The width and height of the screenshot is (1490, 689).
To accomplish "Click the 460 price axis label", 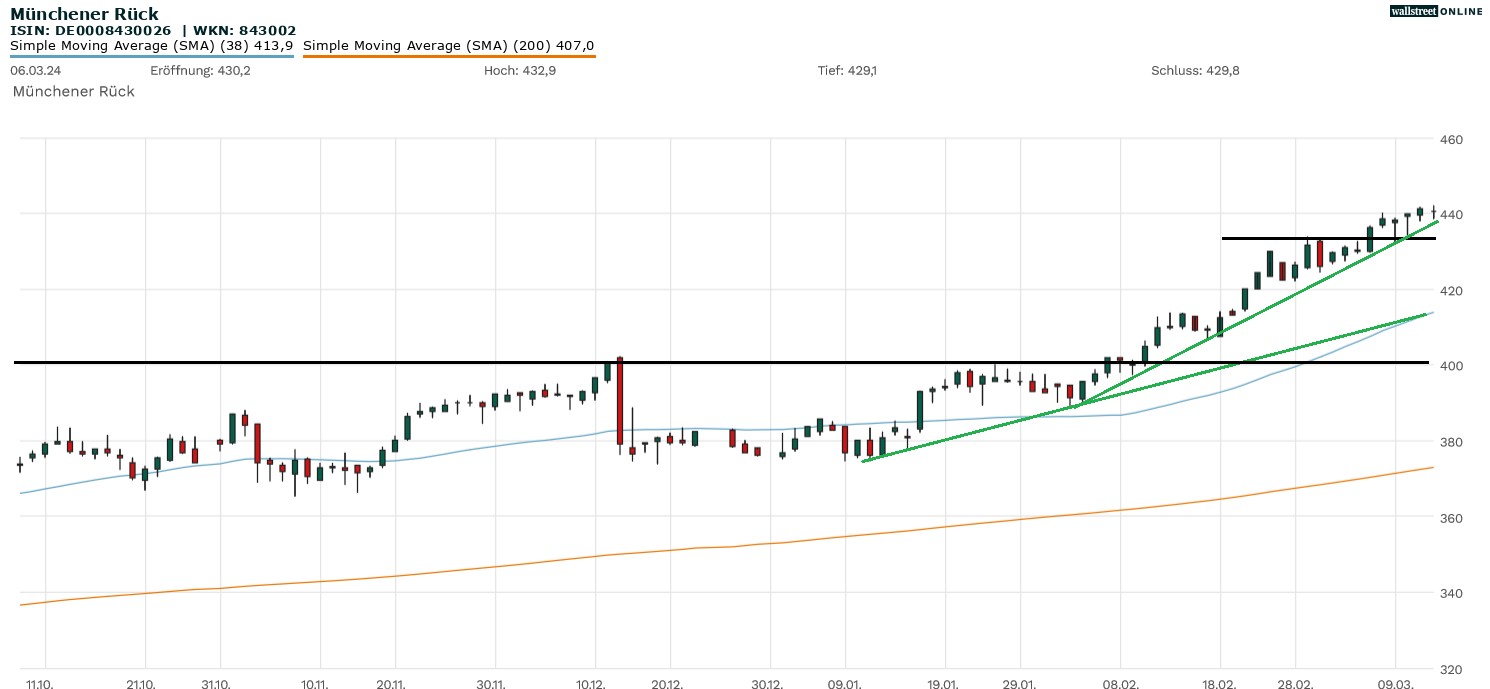I will [x=1452, y=140].
